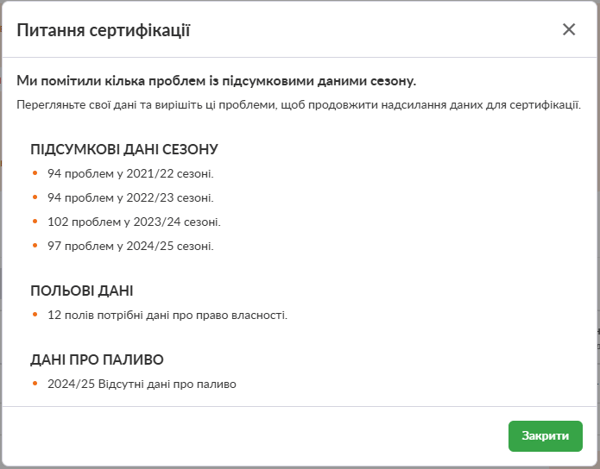Viewport: 600px width, 469px height.
Task: Select the 97 проблем у 2024/25 entry
Action: click(x=130, y=245)
